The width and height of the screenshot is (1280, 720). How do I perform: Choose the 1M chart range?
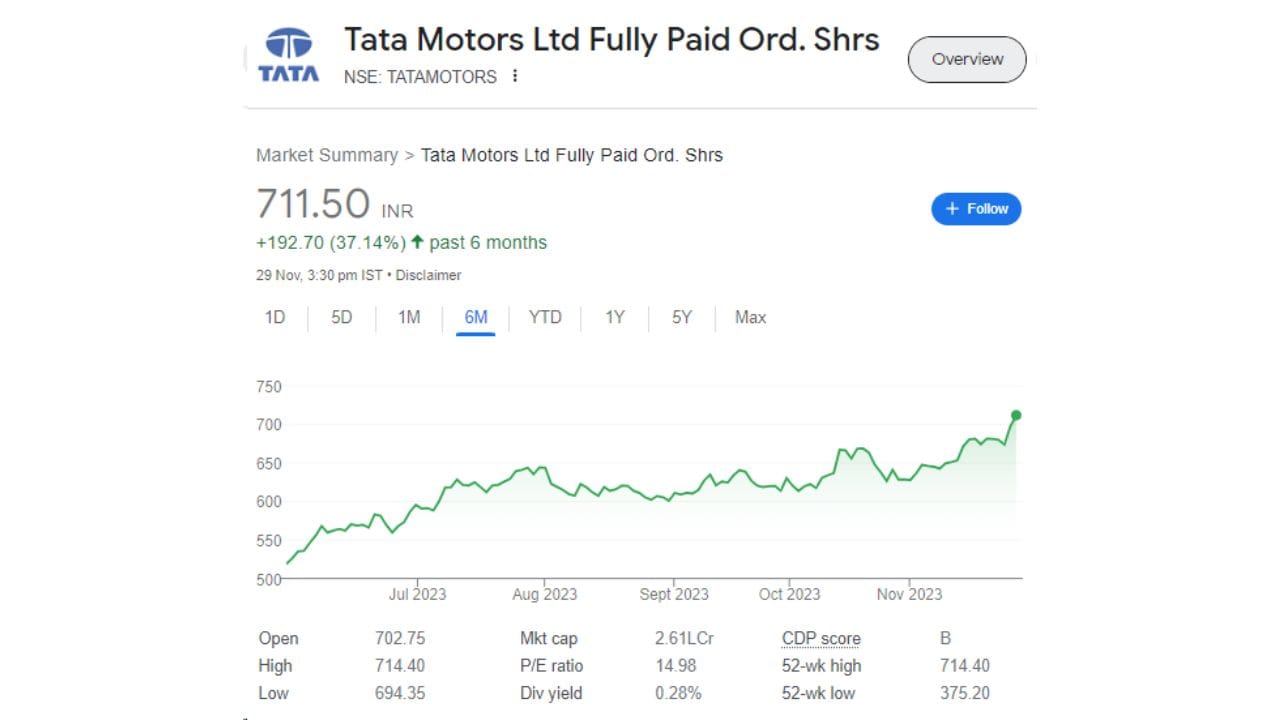[409, 317]
